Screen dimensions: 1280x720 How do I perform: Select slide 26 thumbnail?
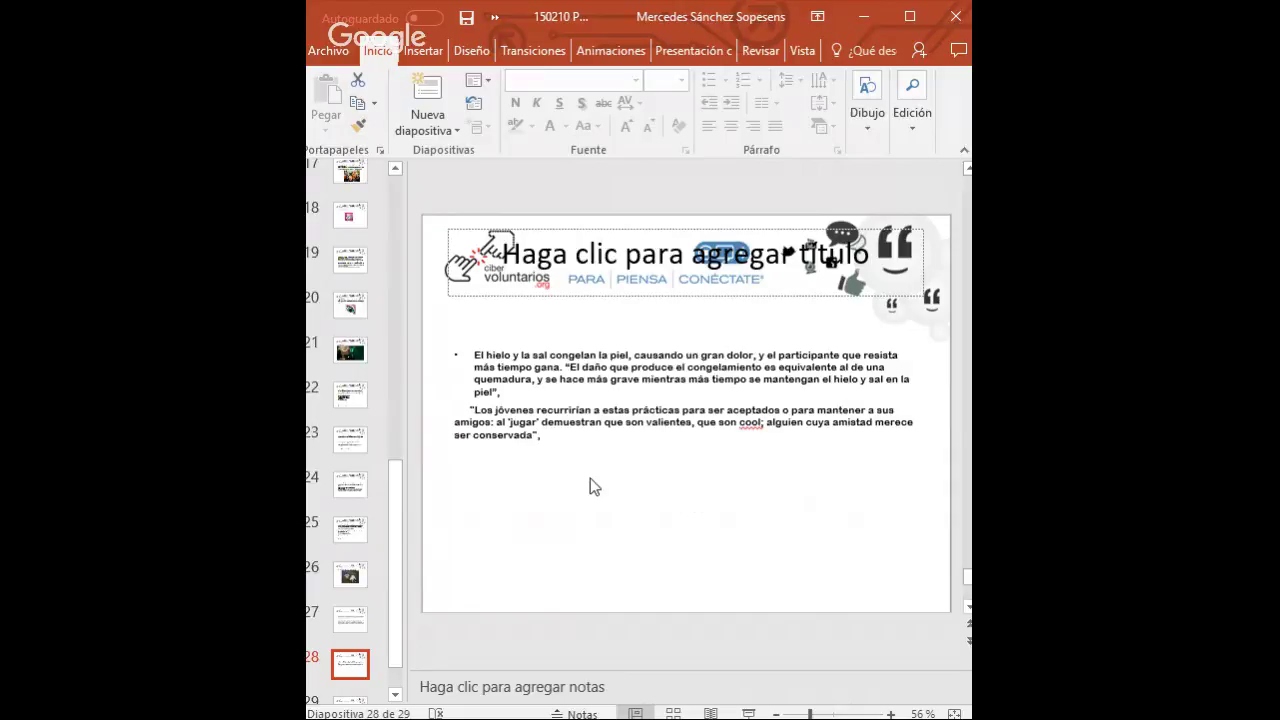[x=351, y=576]
